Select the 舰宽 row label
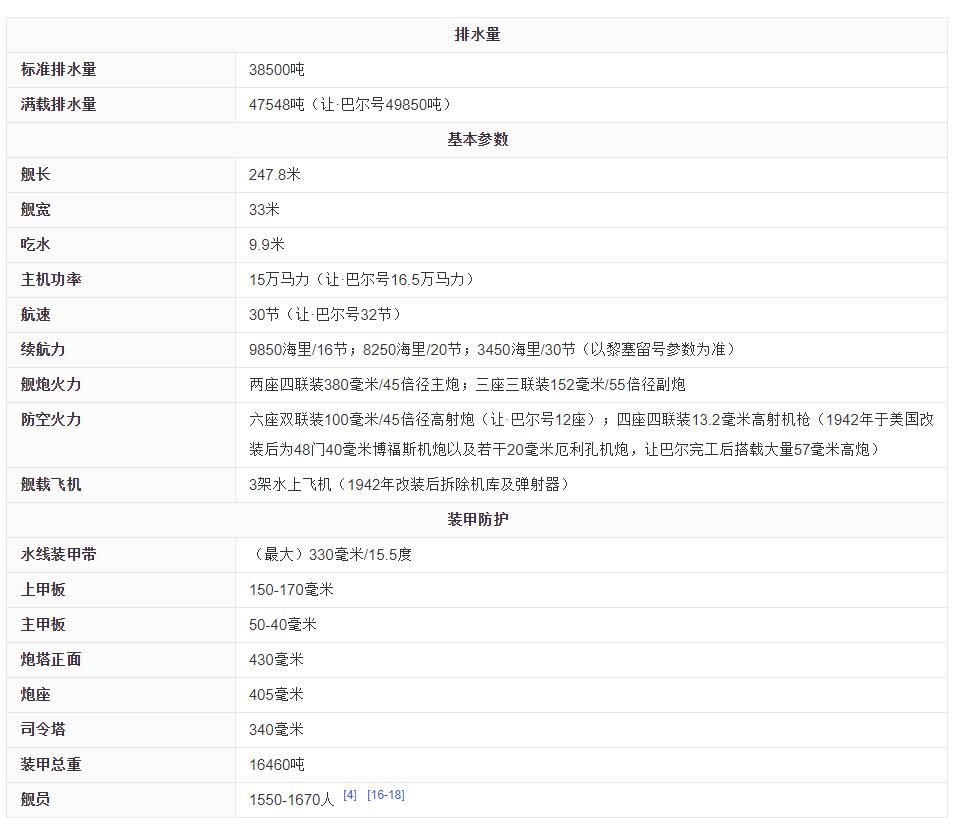The image size is (963, 818). (36, 210)
